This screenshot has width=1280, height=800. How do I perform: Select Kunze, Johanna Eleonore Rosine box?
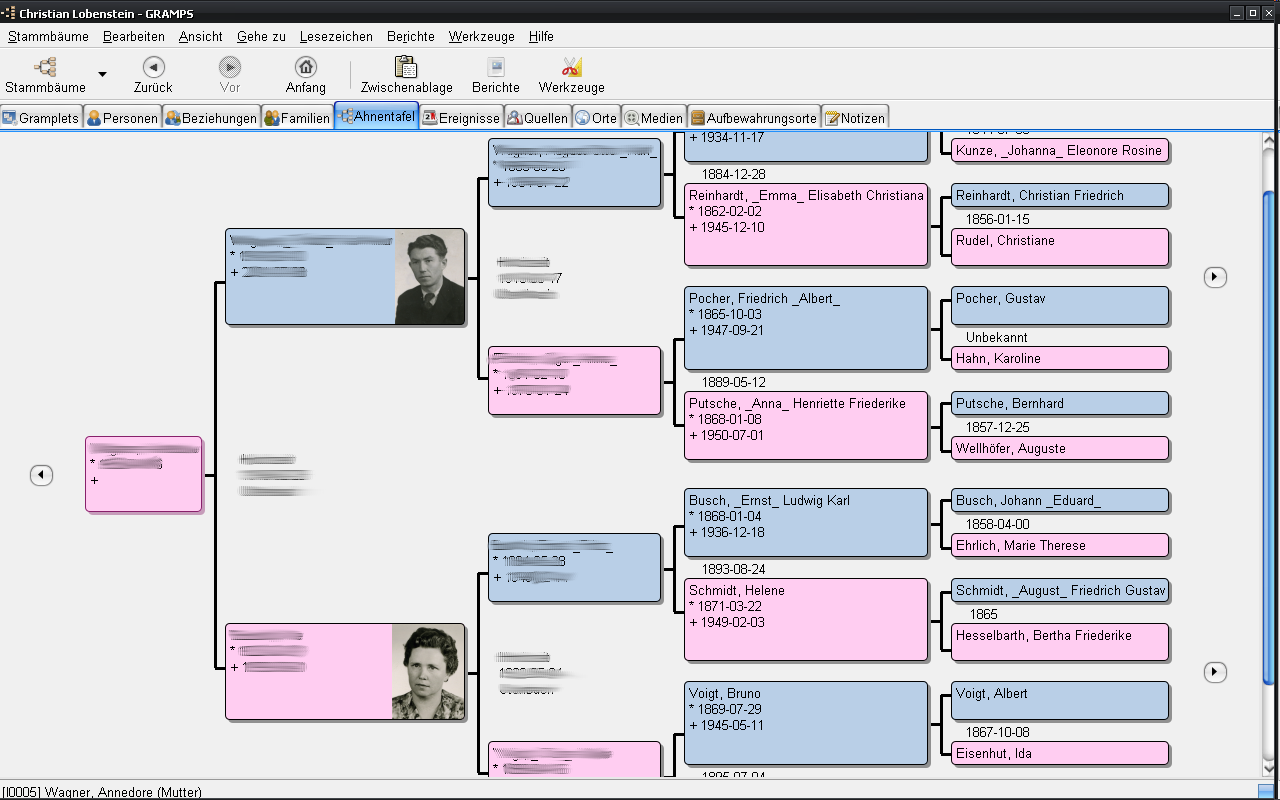pos(1060,151)
